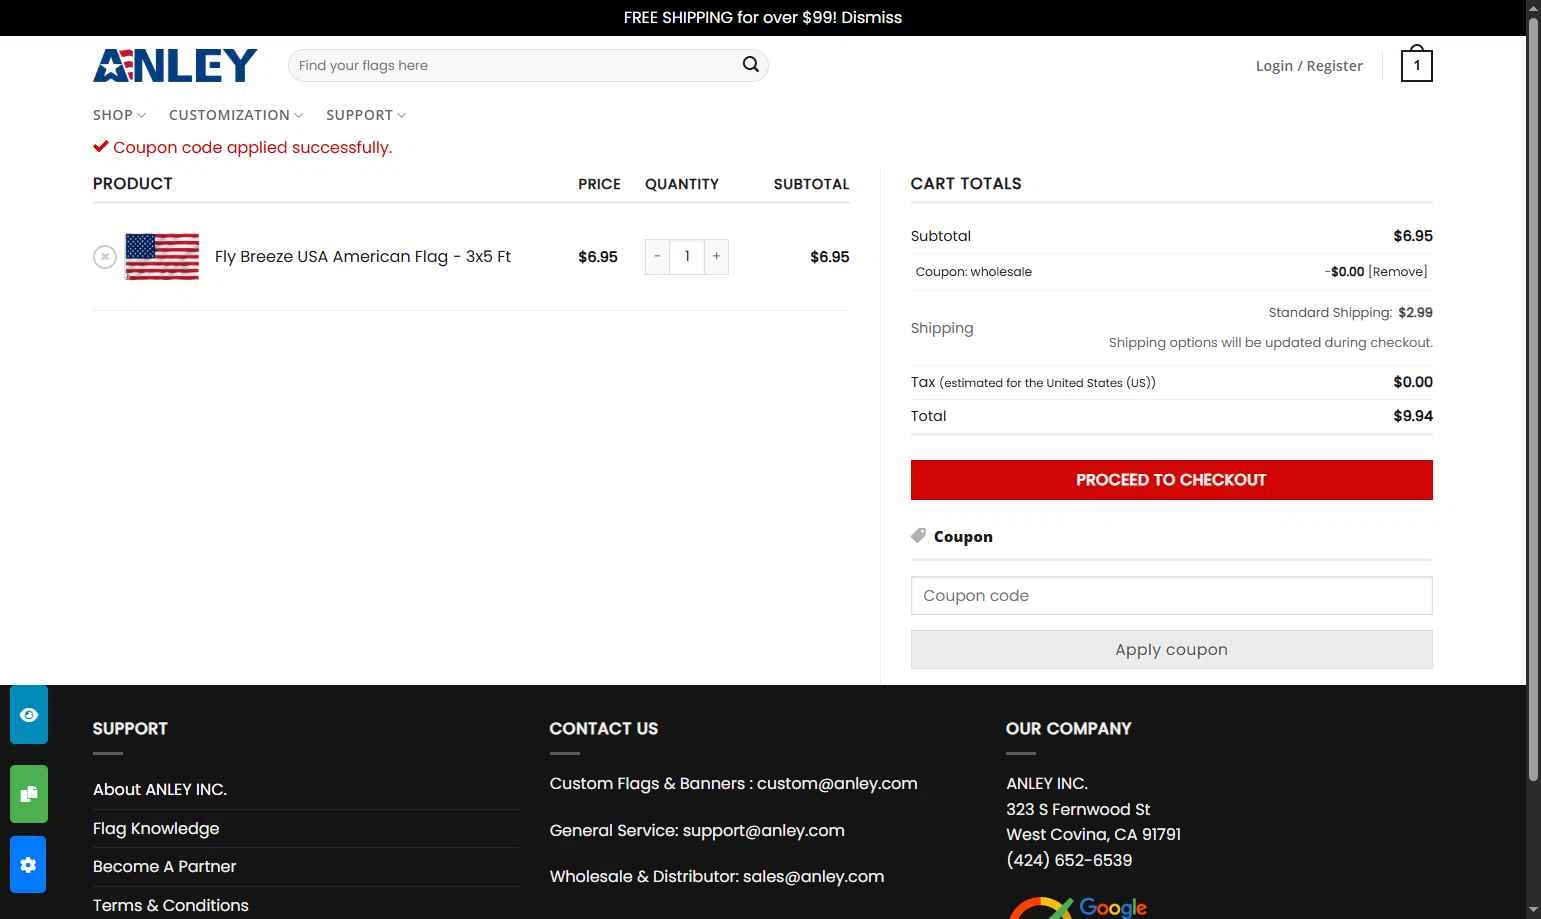This screenshot has height=919, width=1541.
Task: Click custom@anley.com contact line
Action: pyautogui.click(x=733, y=784)
